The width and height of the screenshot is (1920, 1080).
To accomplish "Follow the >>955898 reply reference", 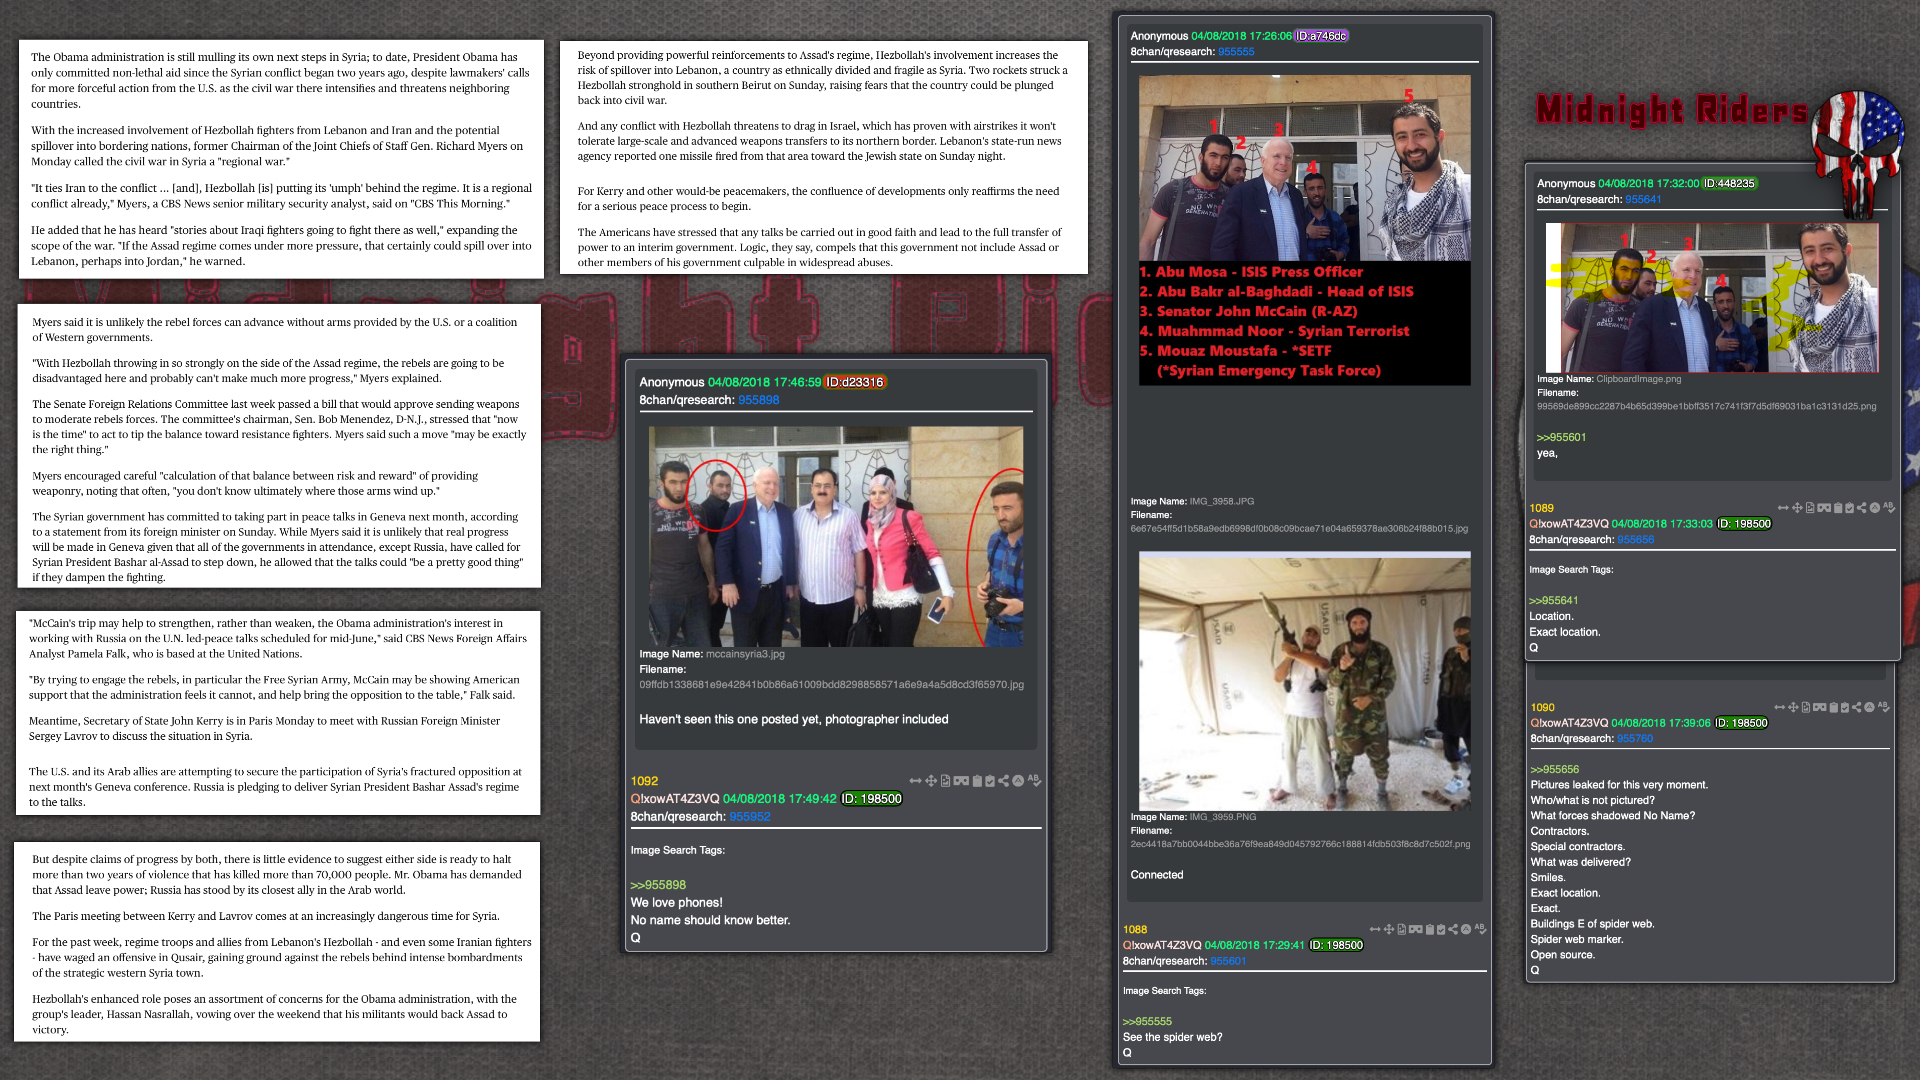I will 658,885.
